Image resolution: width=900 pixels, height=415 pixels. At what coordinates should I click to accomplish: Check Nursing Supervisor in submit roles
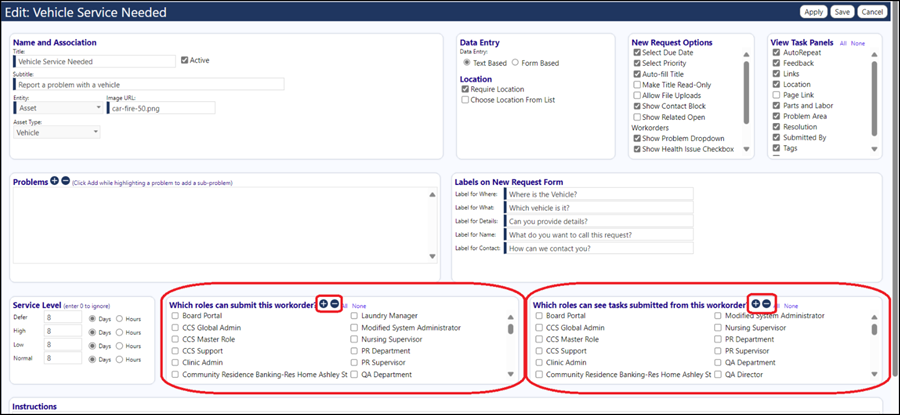(x=354, y=339)
